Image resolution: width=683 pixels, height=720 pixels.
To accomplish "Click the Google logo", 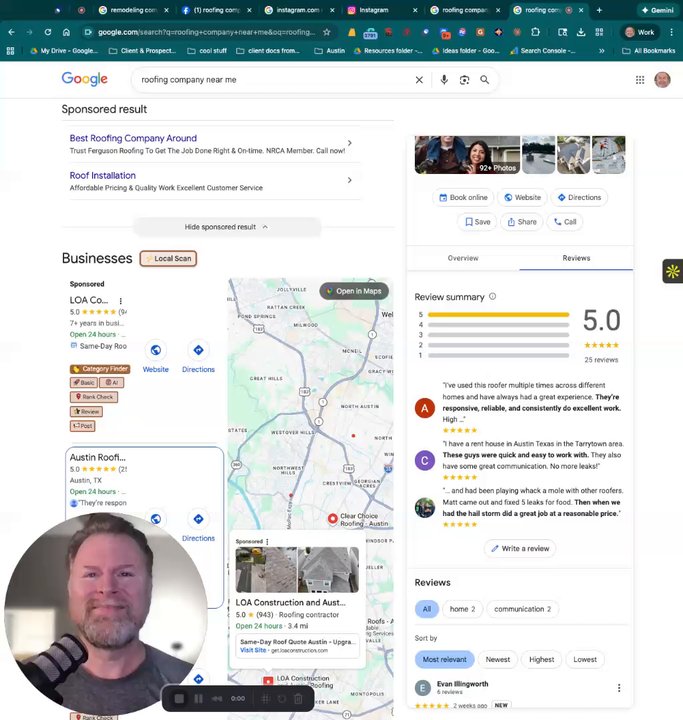I will [x=85, y=79].
